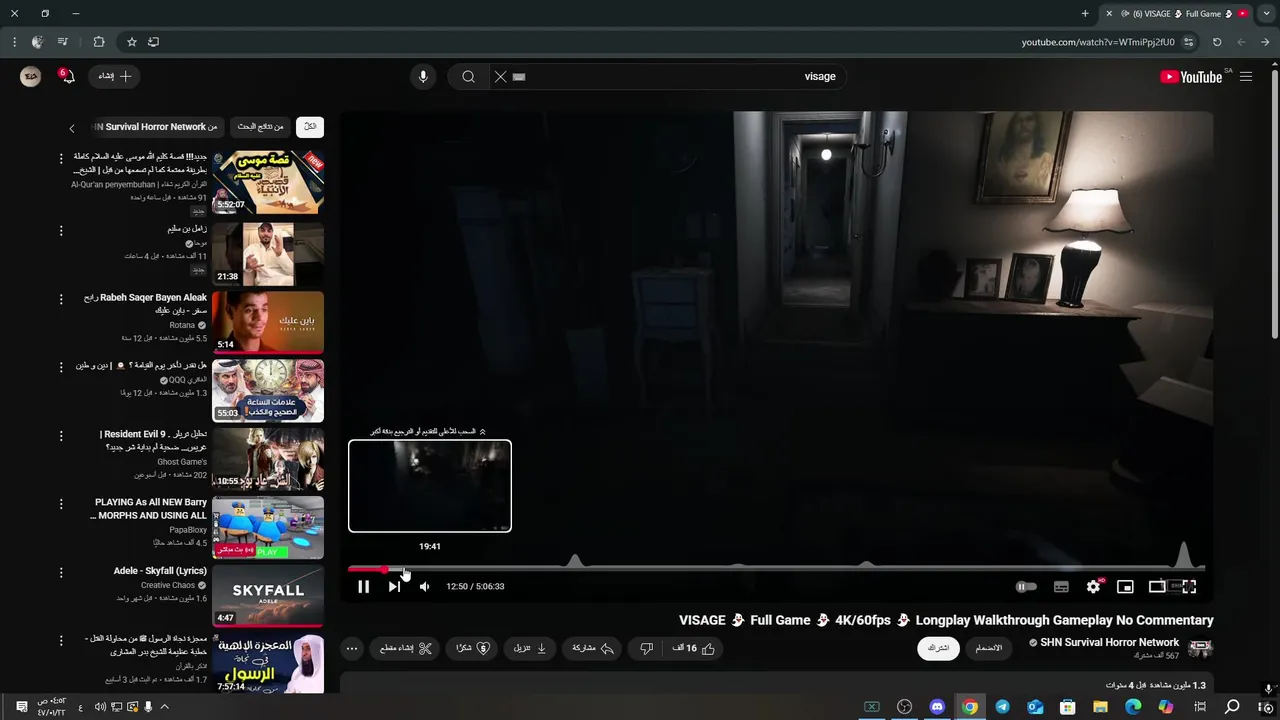The width and height of the screenshot is (1280, 720).
Task: Open the Moses story video thumbnail
Action: 268,182
